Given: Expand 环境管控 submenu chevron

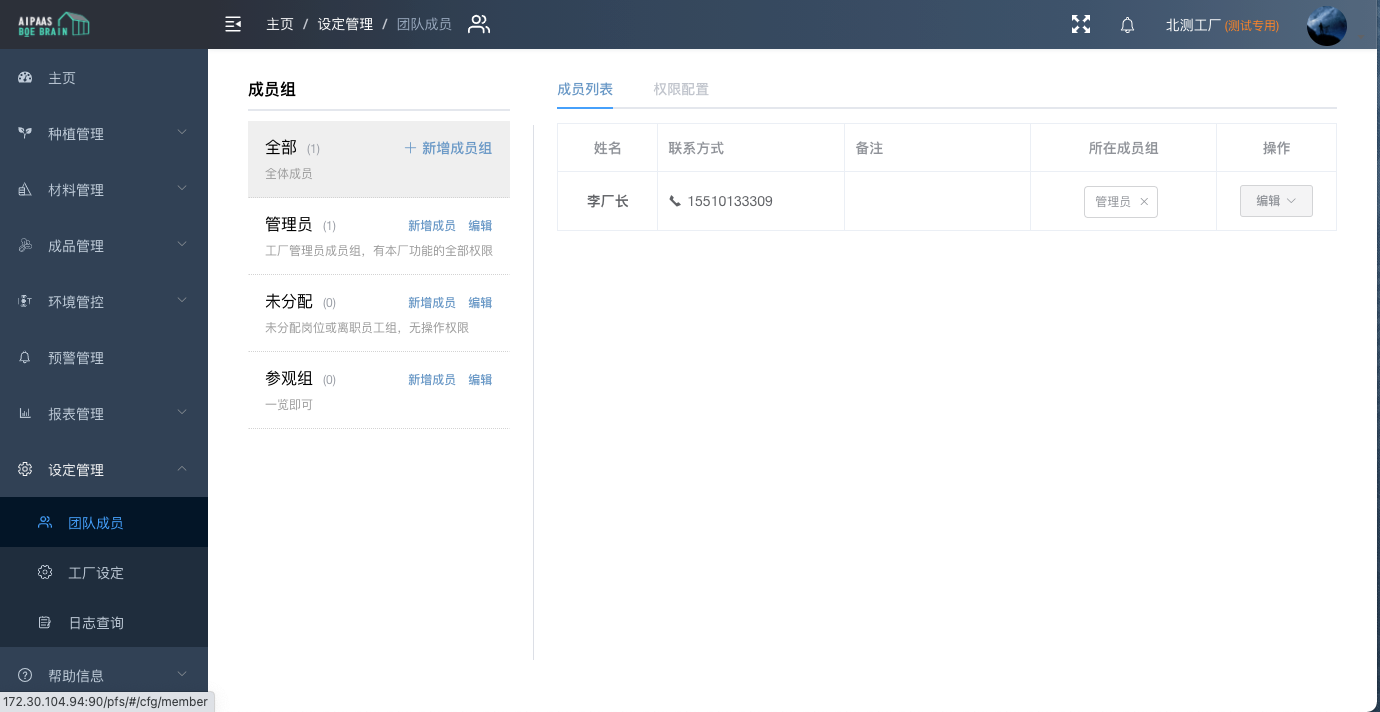Looking at the screenshot, I should point(182,300).
